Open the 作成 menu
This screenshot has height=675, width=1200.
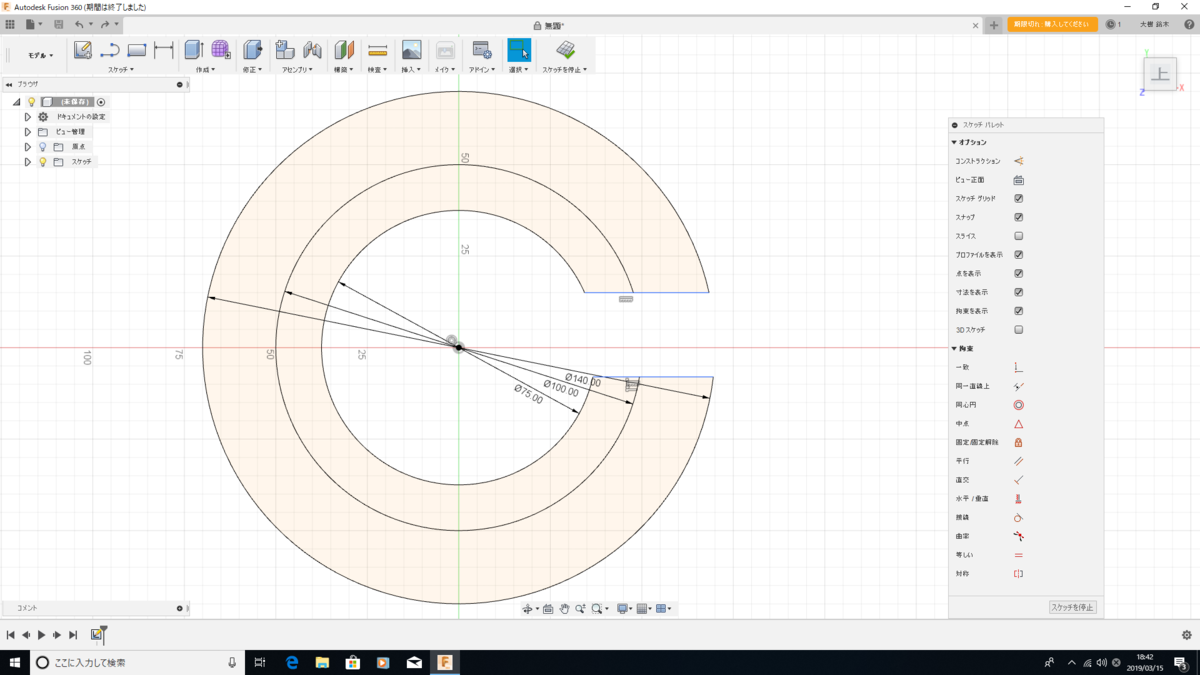pos(205,70)
